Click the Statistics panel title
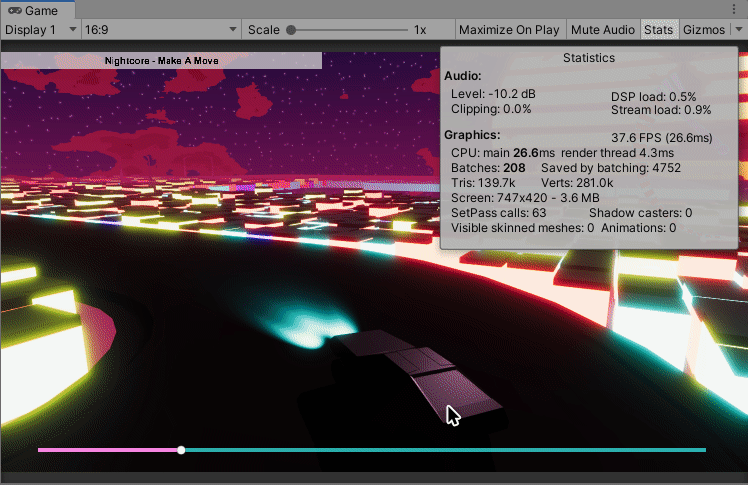The image size is (748, 485). pyautogui.click(x=589, y=58)
